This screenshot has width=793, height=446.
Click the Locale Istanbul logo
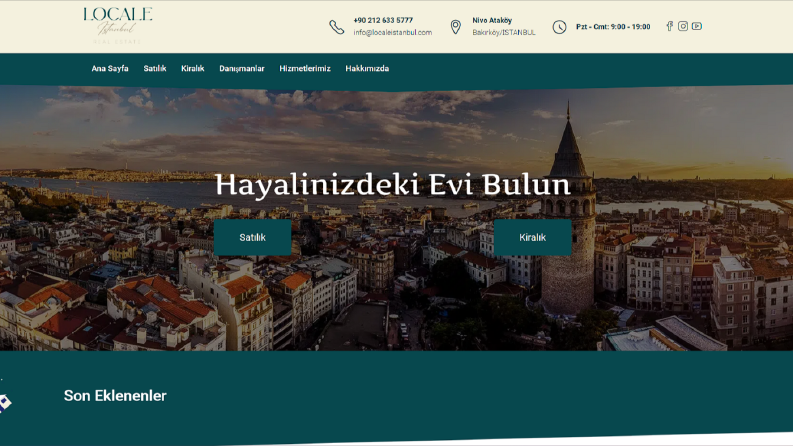coord(118,25)
